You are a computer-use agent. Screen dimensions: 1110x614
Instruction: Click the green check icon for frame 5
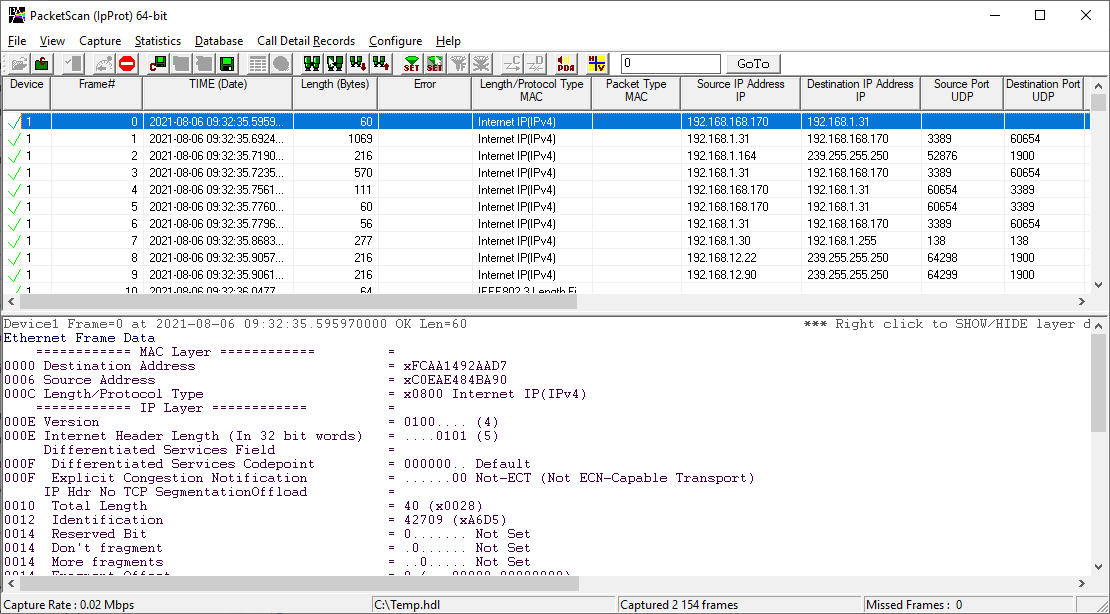pyautogui.click(x=13, y=207)
